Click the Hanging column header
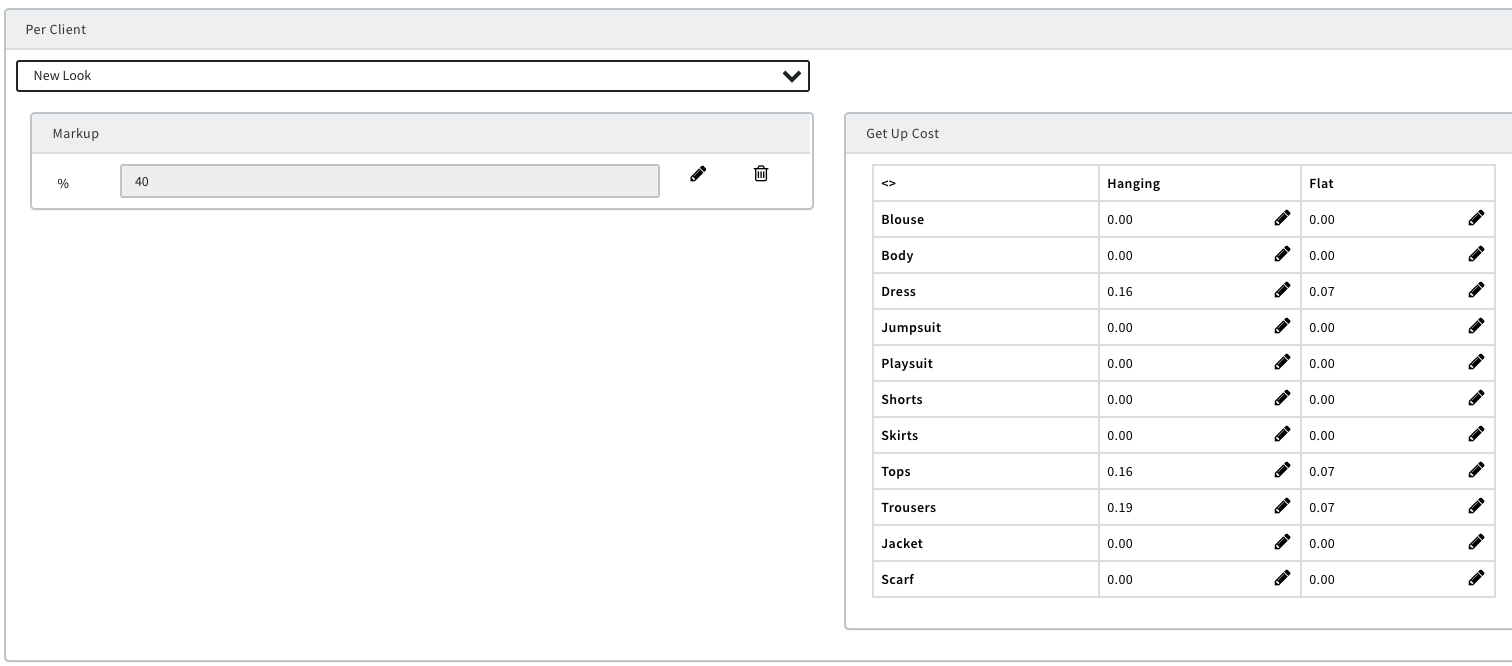The height and width of the screenshot is (666, 1512). click(x=1133, y=184)
